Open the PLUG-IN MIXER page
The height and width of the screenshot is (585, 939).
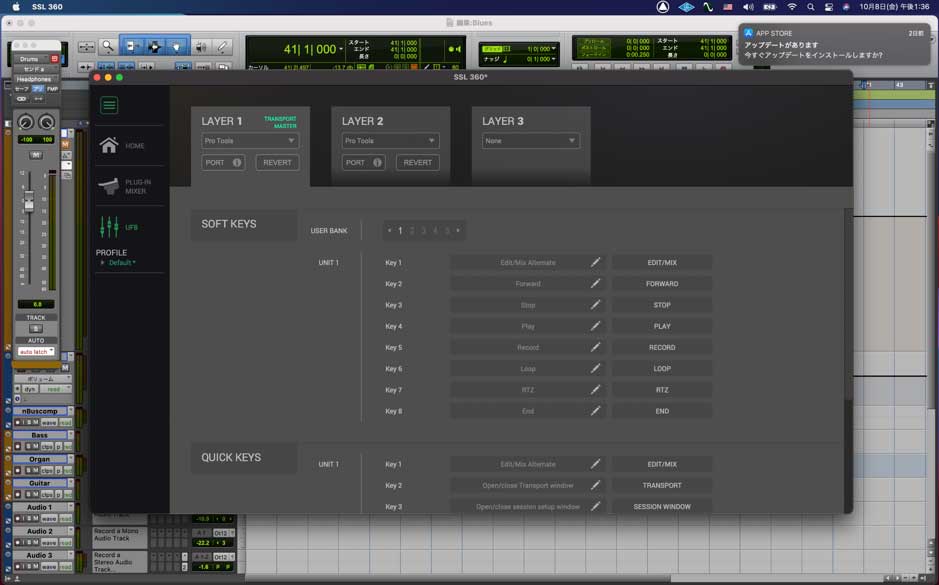click(108, 186)
